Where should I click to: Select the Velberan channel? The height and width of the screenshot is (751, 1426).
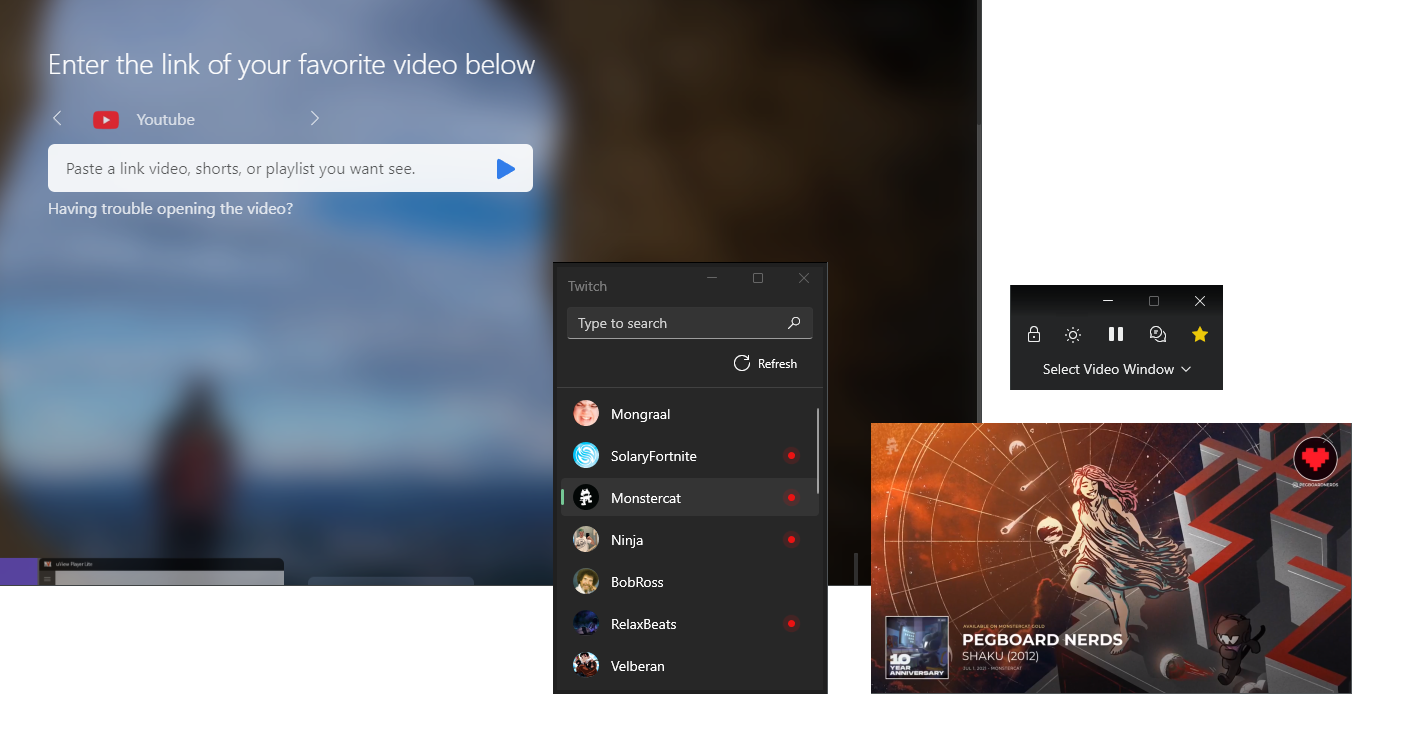tap(690, 666)
